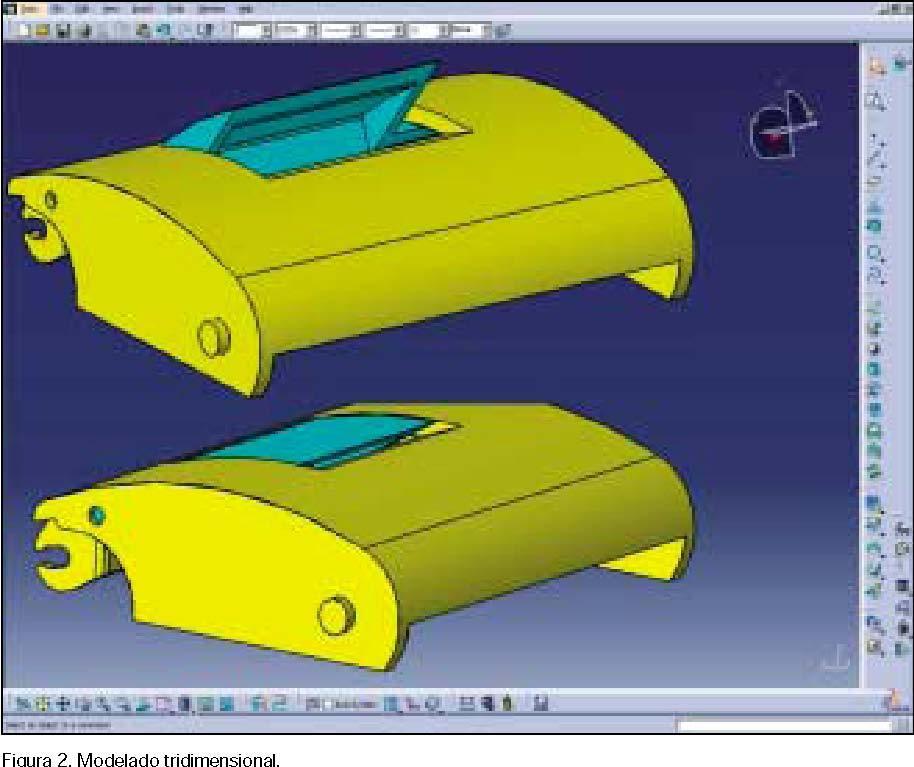
Task: Expand the first dropdown in graphic properties toolbar
Action: (266, 30)
